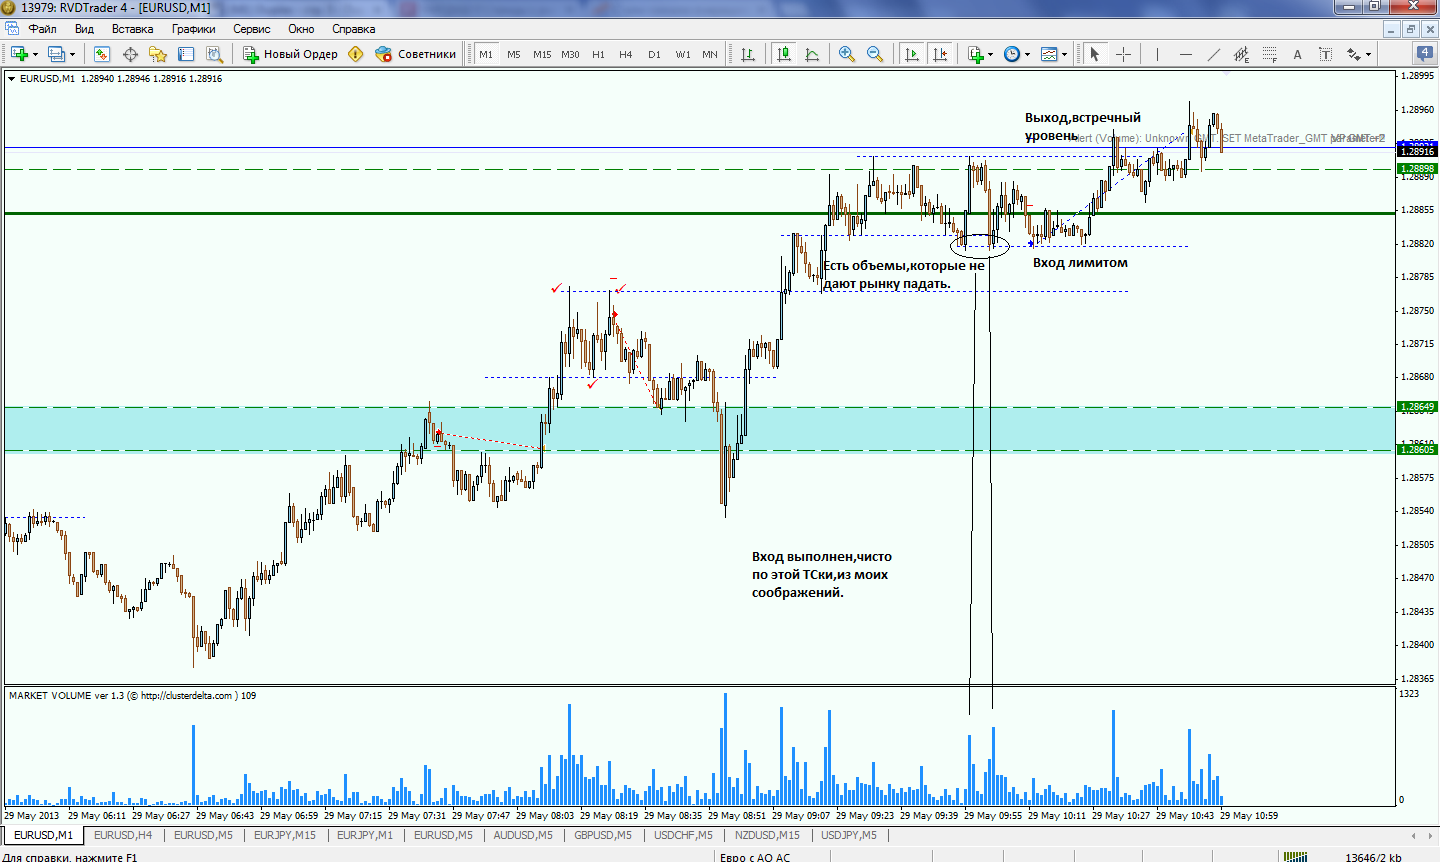Screen dimensions: 1440x862
Task: Select the H1 timeframe
Action: [x=598, y=54]
